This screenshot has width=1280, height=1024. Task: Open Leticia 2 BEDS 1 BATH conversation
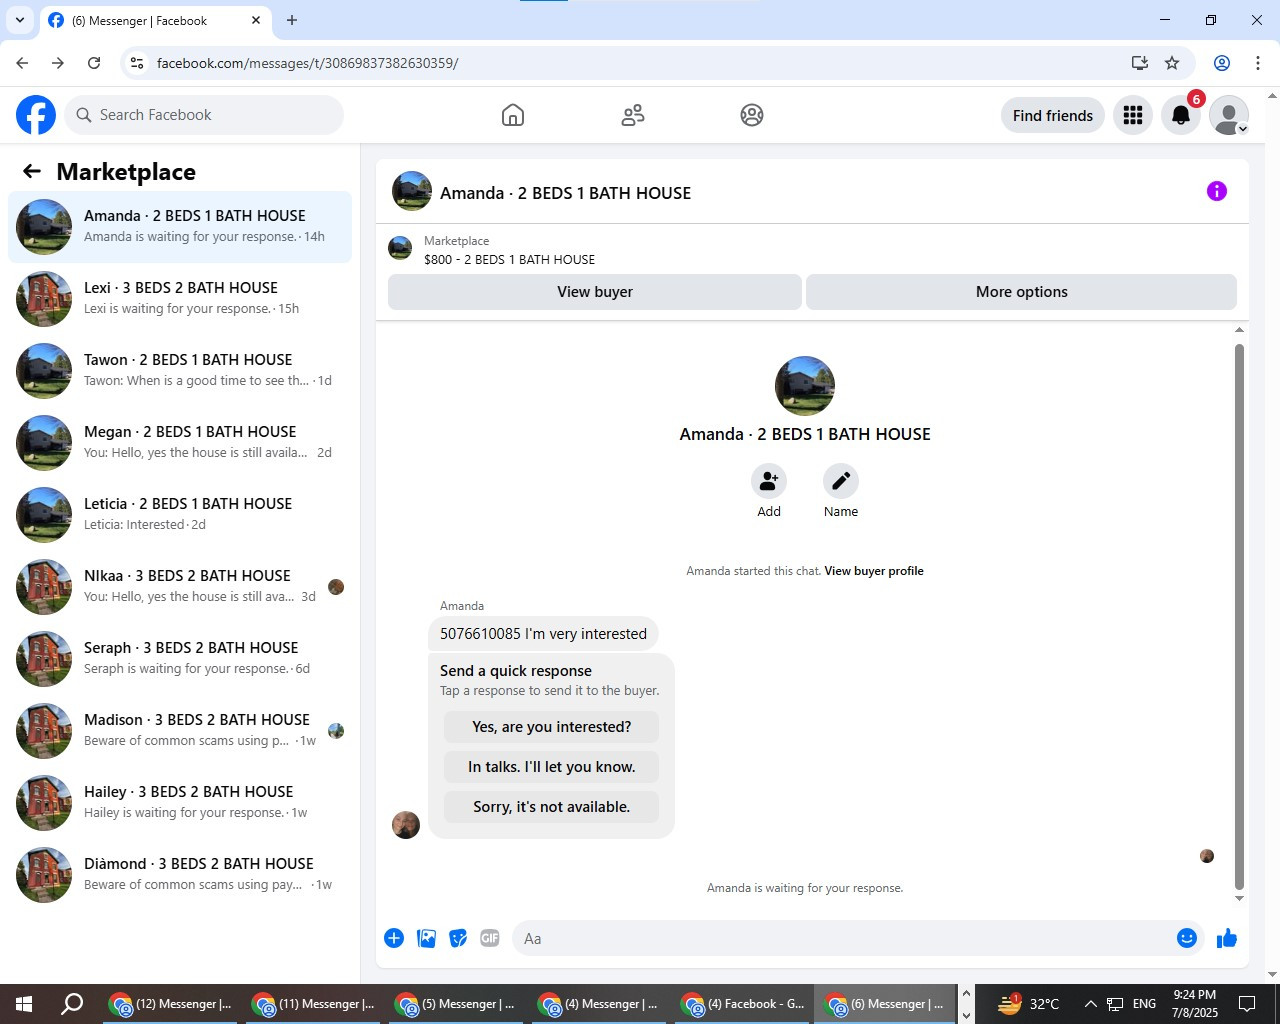(180, 515)
